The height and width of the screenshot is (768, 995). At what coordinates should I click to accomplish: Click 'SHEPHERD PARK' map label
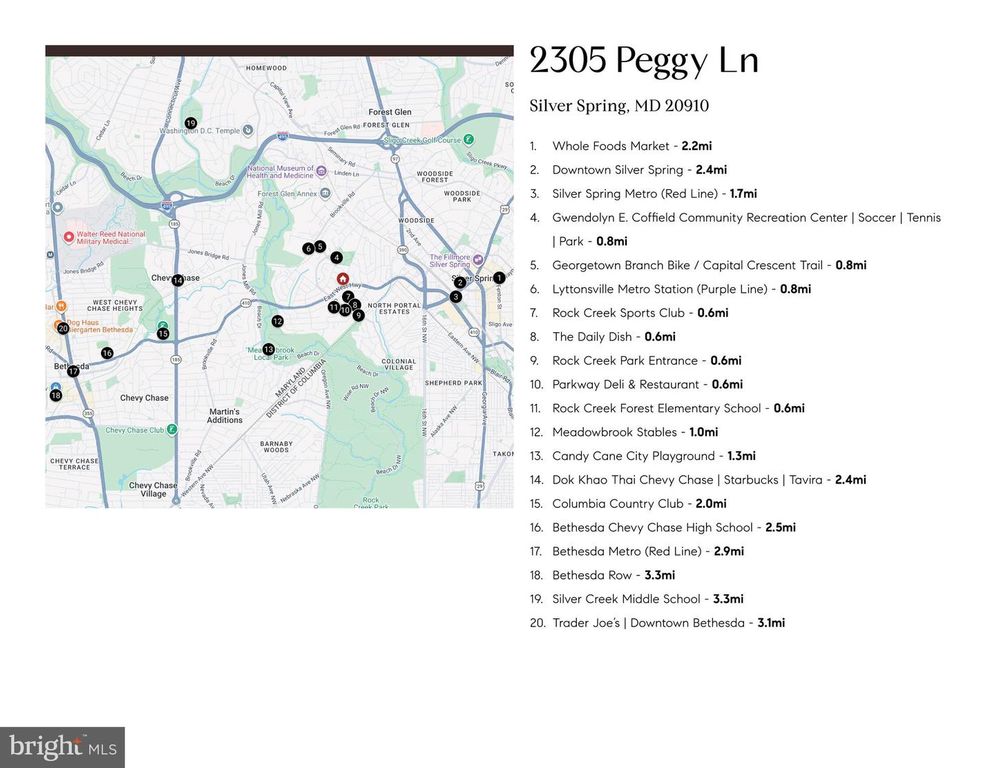454,383
